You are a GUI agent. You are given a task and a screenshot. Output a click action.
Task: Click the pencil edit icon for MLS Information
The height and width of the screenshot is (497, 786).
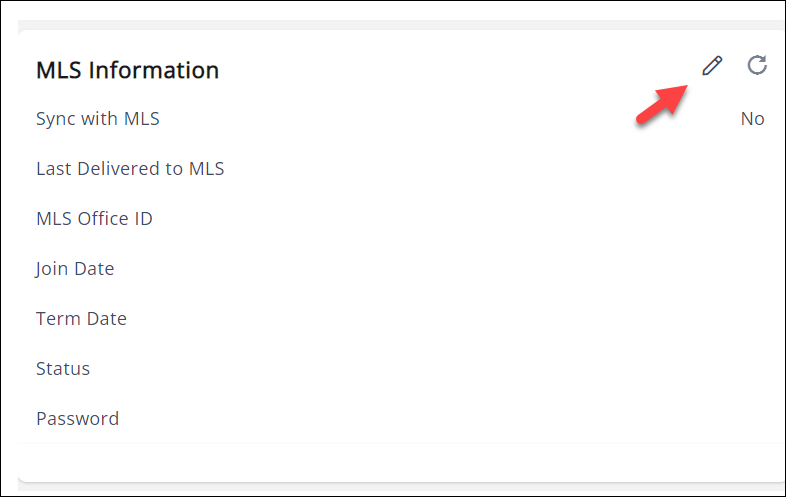point(712,66)
